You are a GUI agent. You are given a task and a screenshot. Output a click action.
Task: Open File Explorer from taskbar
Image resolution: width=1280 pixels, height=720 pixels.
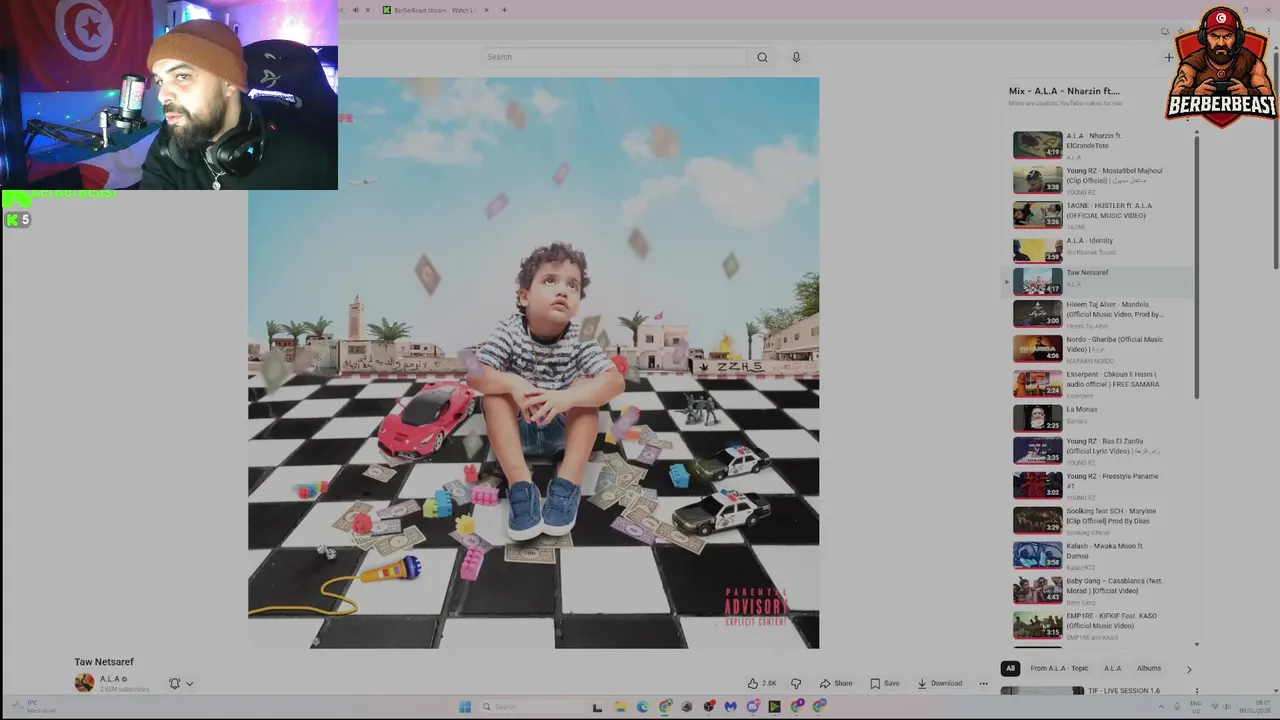coord(620,707)
